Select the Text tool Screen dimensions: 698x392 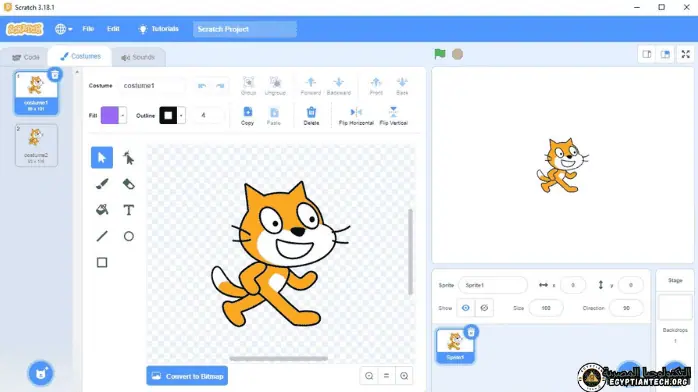click(x=129, y=210)
